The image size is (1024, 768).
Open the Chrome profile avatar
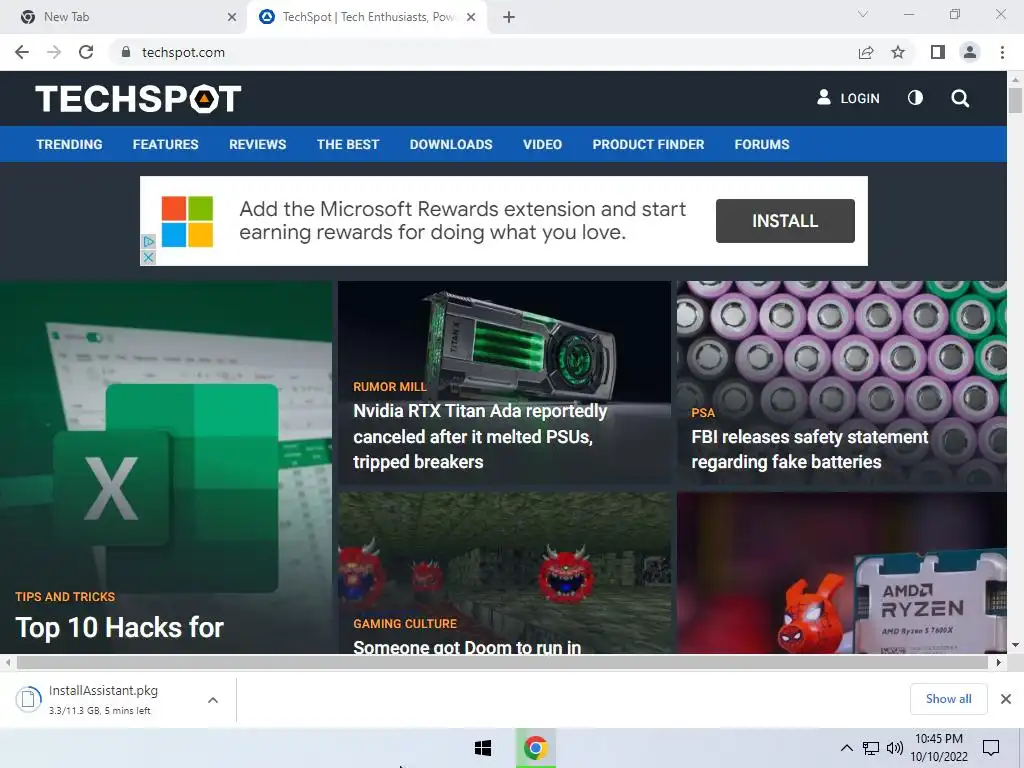pos(970,52)
